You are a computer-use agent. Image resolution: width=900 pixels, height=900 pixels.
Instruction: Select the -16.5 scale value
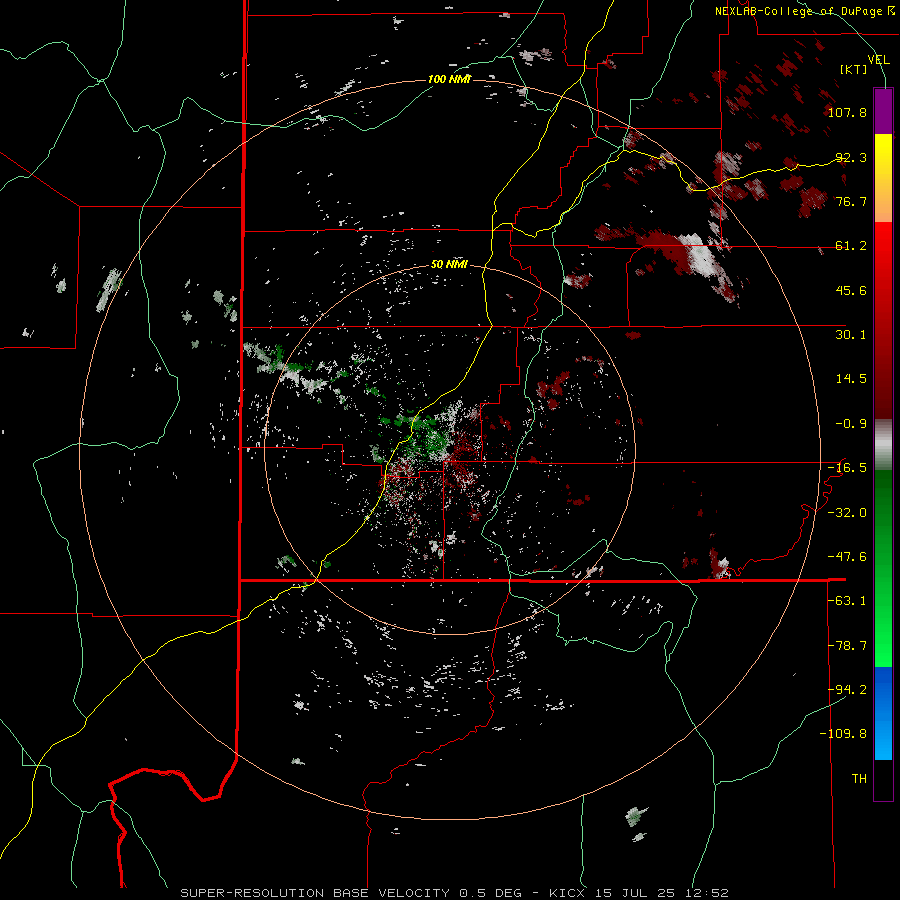click(x=847, y=468)
